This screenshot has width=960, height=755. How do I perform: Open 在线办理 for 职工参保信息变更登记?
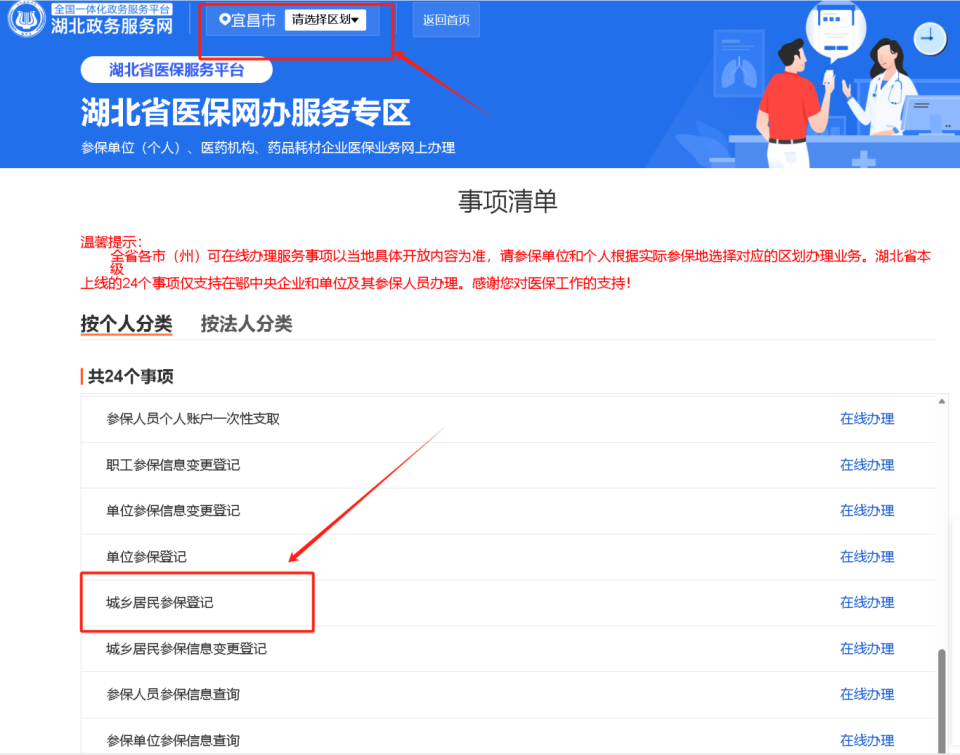pos(866,464)
